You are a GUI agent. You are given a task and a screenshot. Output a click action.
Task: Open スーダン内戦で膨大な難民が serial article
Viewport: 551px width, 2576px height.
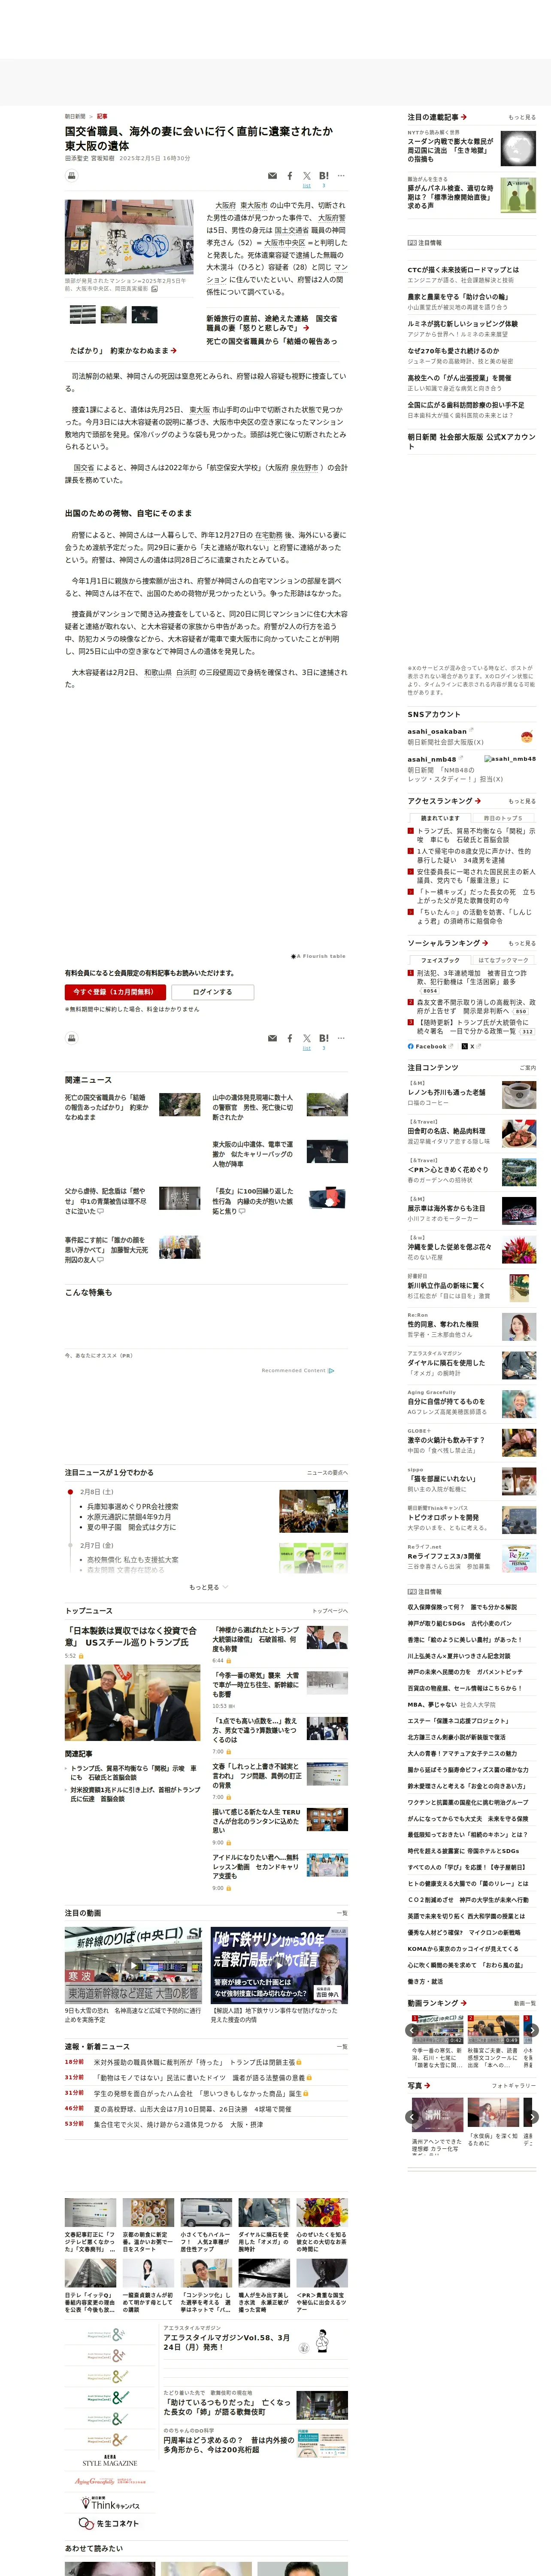pyautogui.click(x=450, y=150)
